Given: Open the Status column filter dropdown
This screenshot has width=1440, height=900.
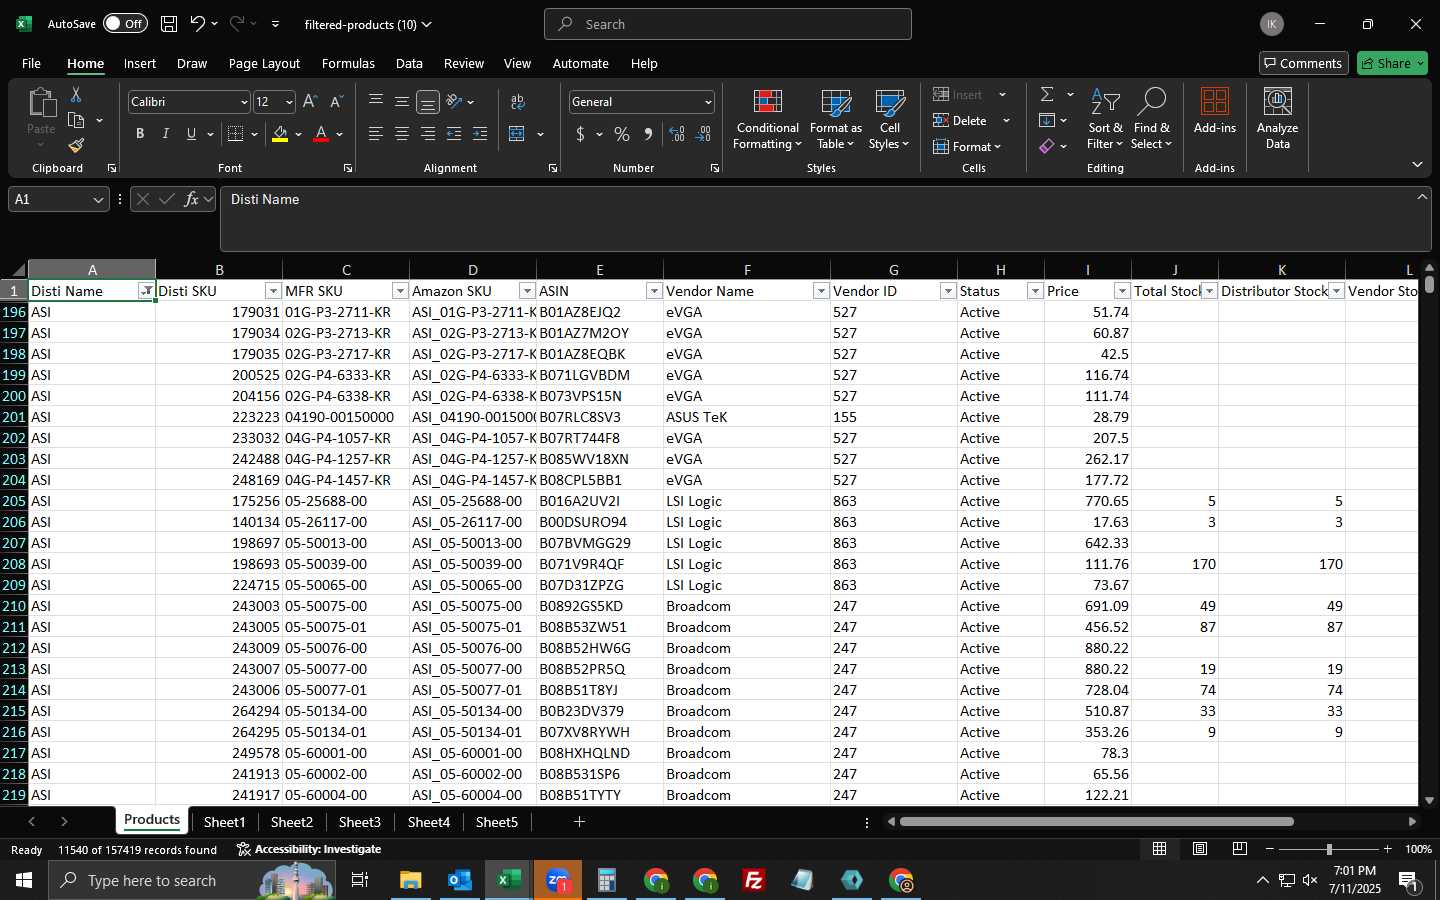Looking at the screenshot, I should coord(1035,291).
